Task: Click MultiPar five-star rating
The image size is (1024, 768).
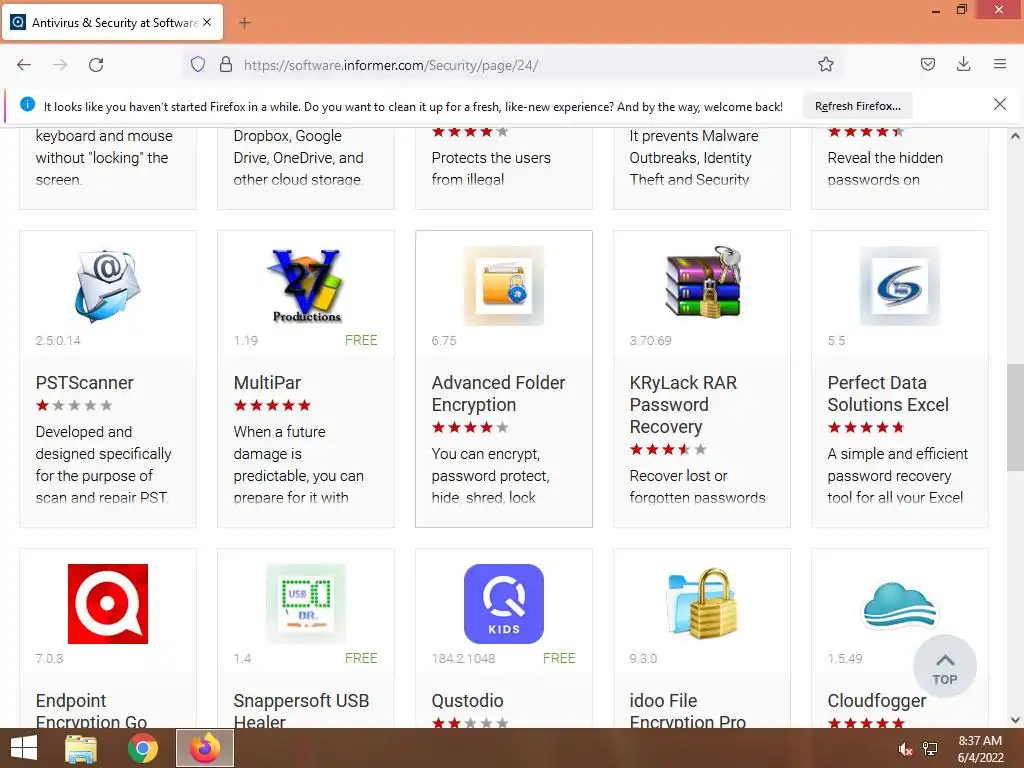Action: [272, 406]
